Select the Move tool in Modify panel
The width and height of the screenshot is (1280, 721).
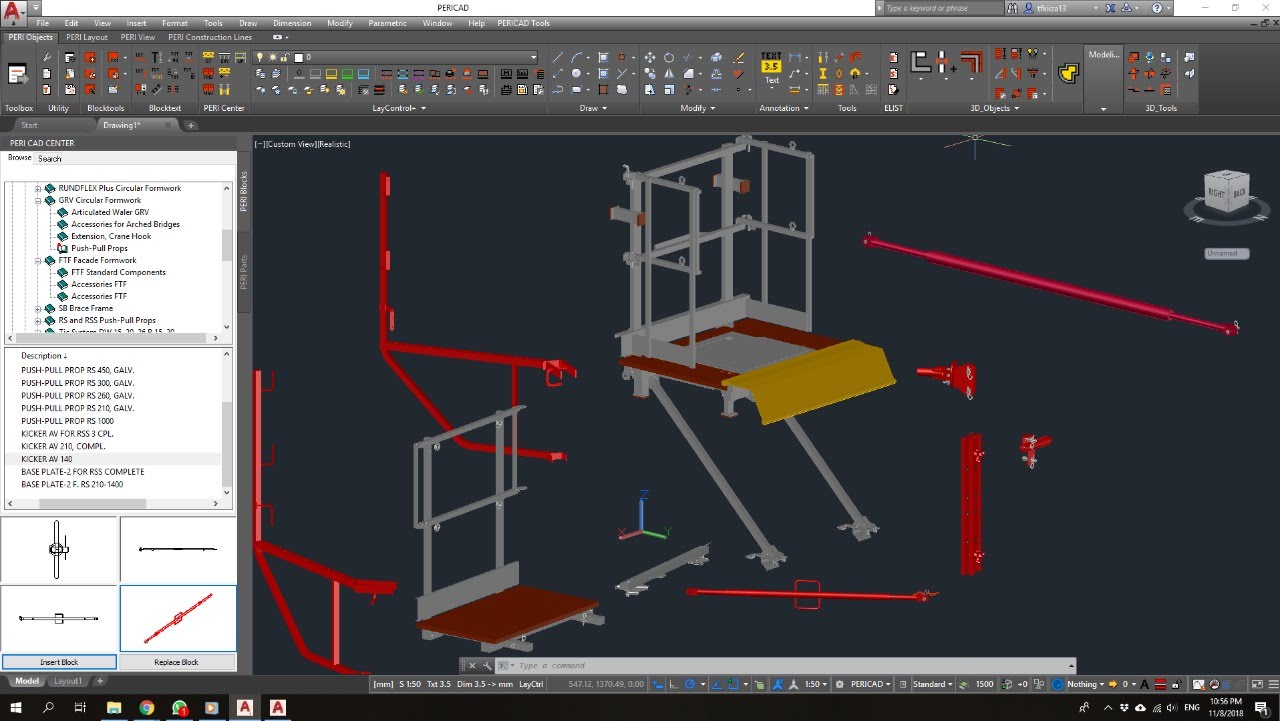[650, 58]
